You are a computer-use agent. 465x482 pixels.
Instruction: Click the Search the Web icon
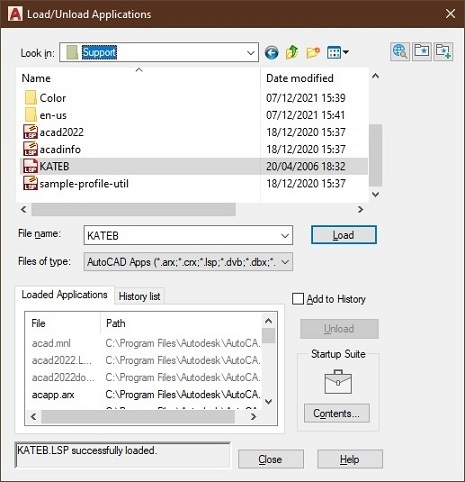[400, 52]
